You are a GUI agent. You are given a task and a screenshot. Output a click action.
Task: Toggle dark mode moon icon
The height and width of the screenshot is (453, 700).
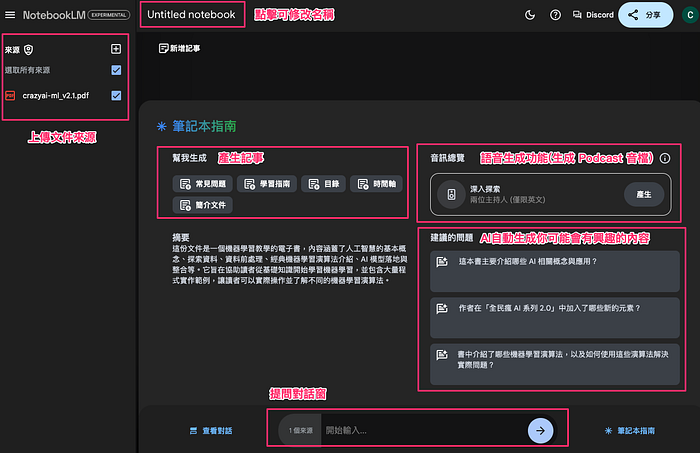530,15
